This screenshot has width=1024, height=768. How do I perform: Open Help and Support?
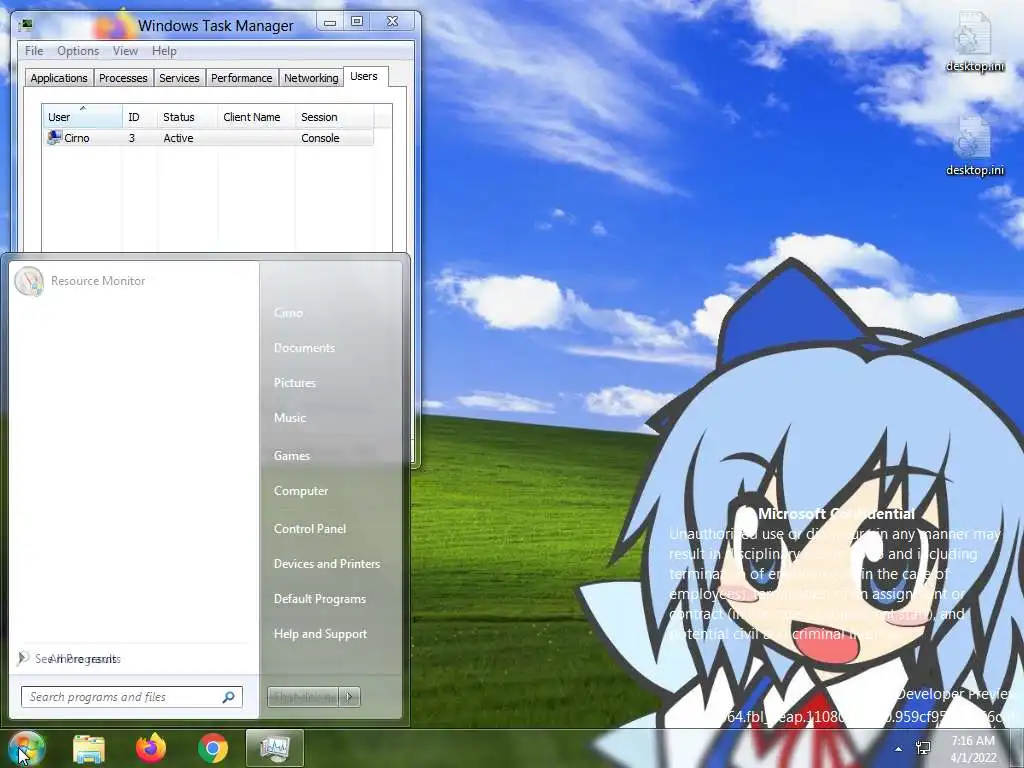tap(321, 634)
